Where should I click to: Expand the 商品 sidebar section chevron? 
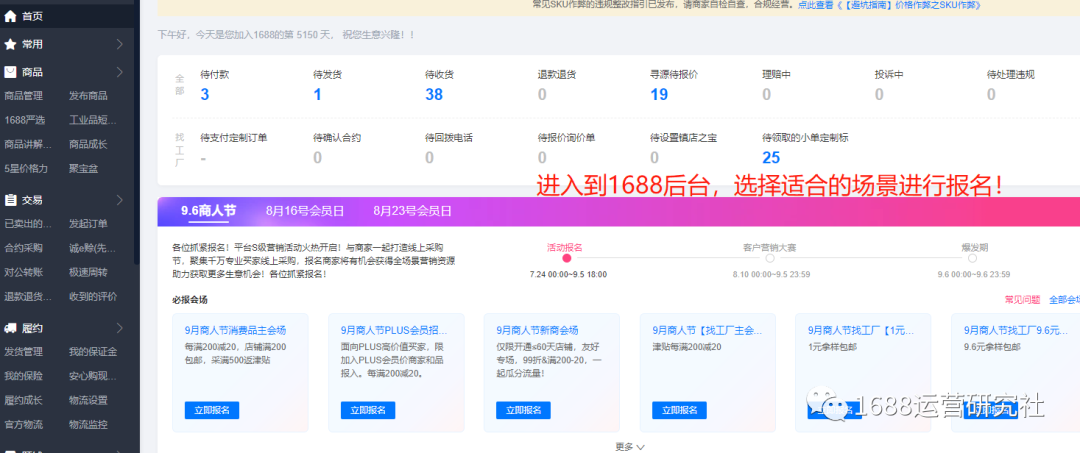(120, 72)
